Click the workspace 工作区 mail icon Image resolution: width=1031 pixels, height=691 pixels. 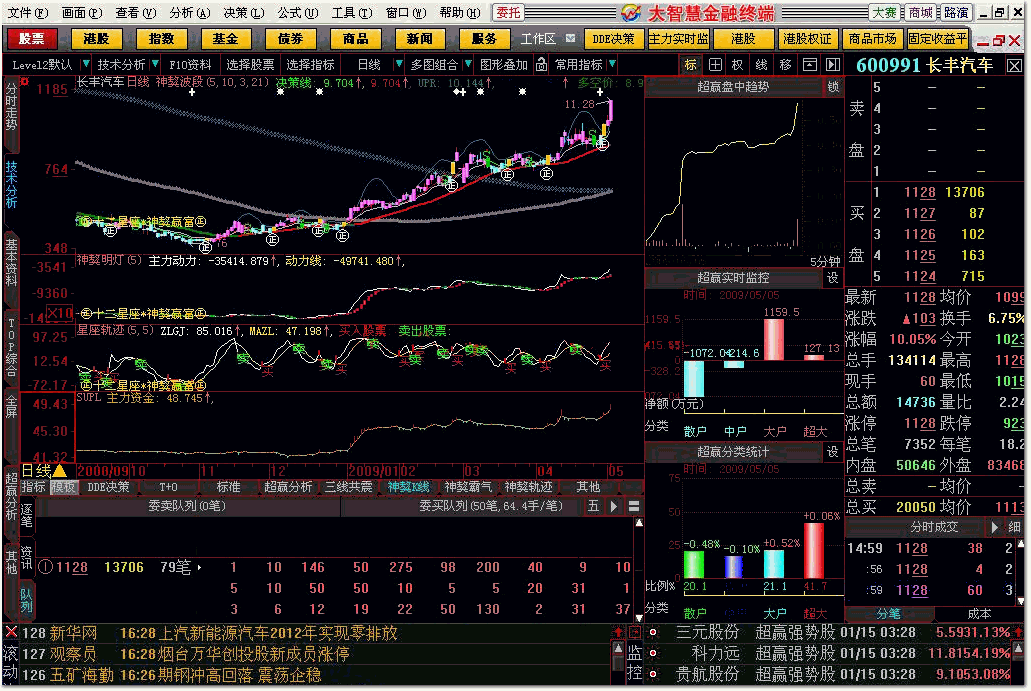tap(570, 39)
